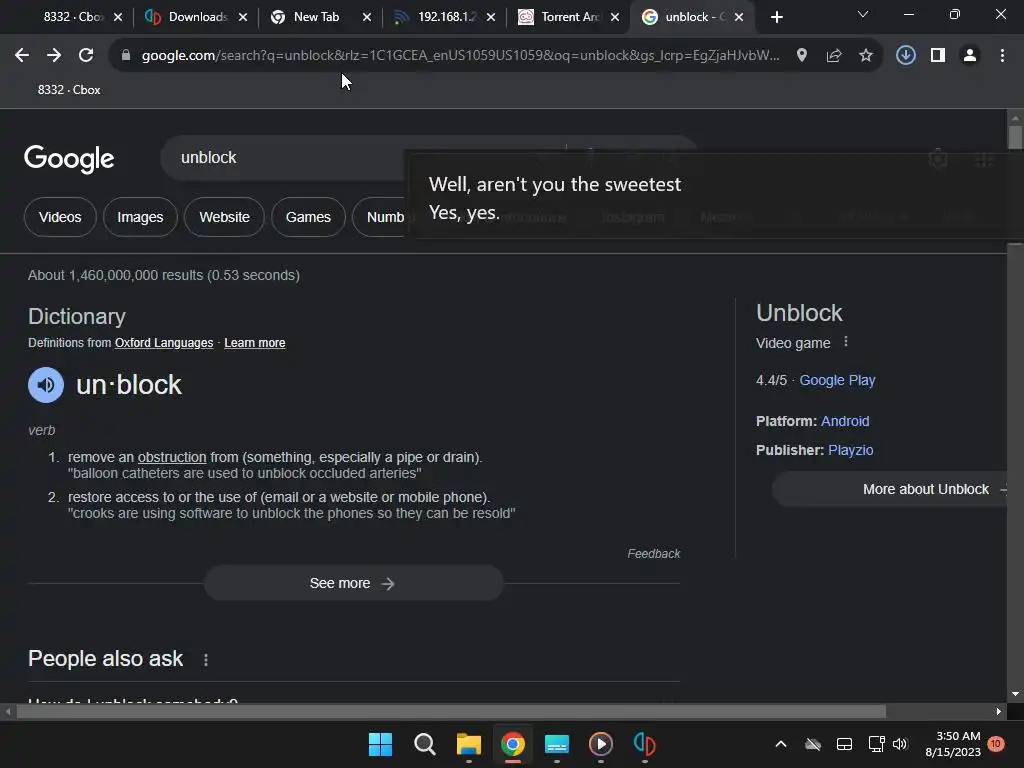Show hidden system tray icons
Image resolution: width=1024 pixels, height=768 pixels.
tap(780, 744)
